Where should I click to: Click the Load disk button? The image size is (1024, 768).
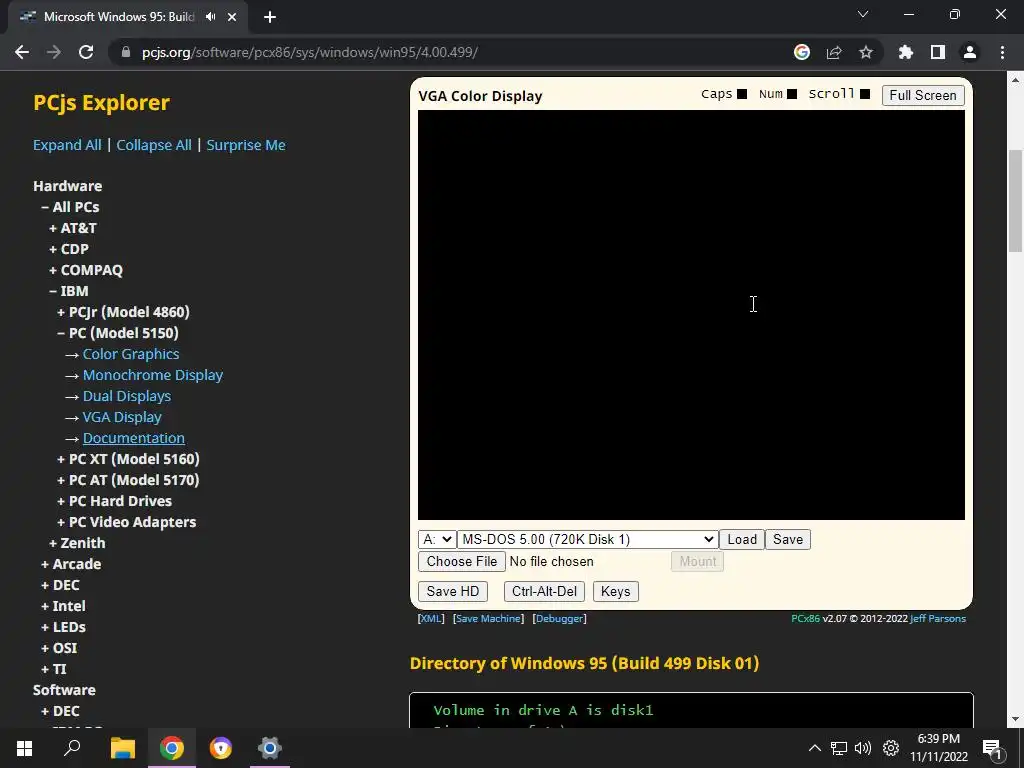tap(742, 539)
